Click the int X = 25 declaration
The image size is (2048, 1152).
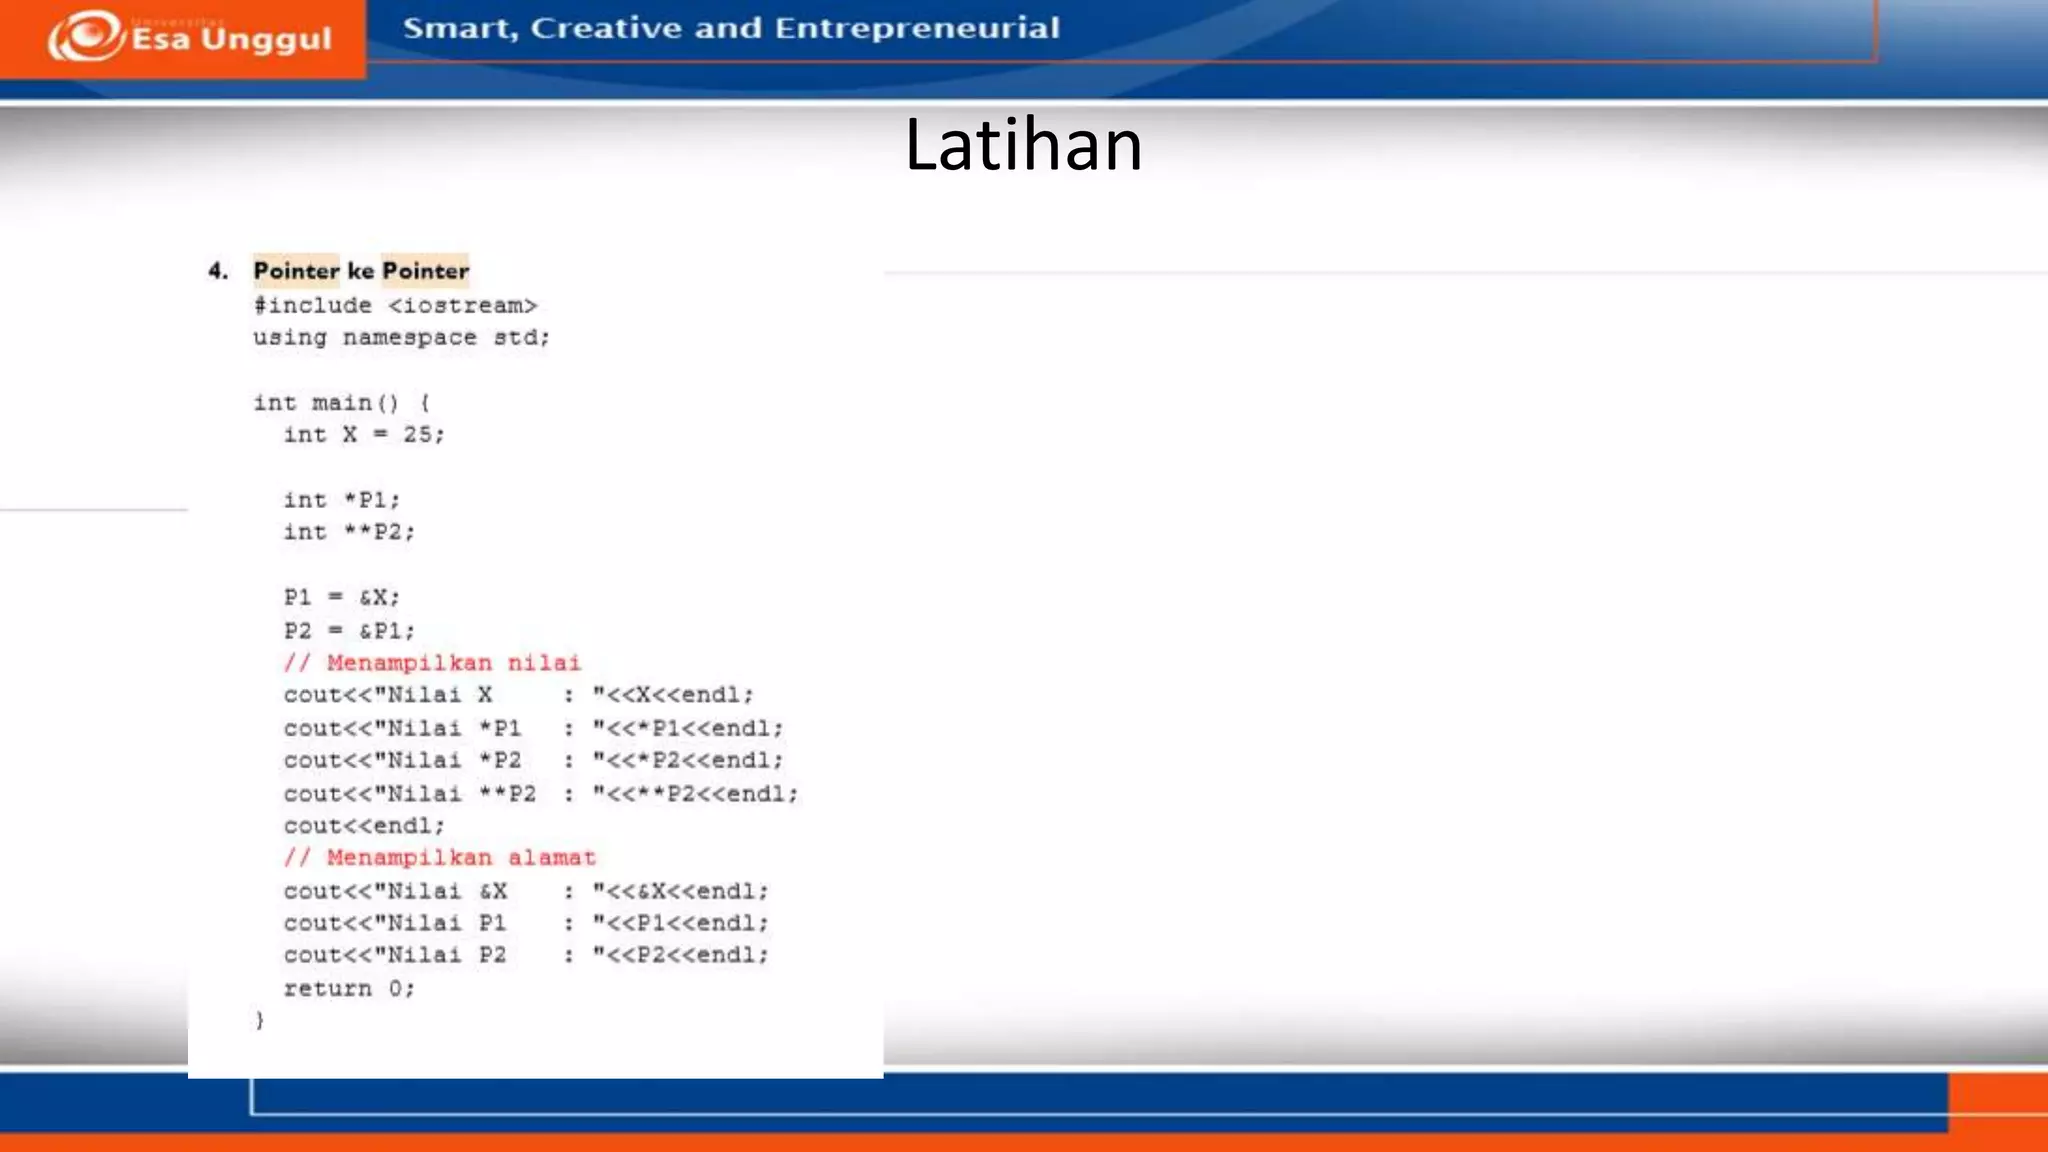click(x=364, y=435)
